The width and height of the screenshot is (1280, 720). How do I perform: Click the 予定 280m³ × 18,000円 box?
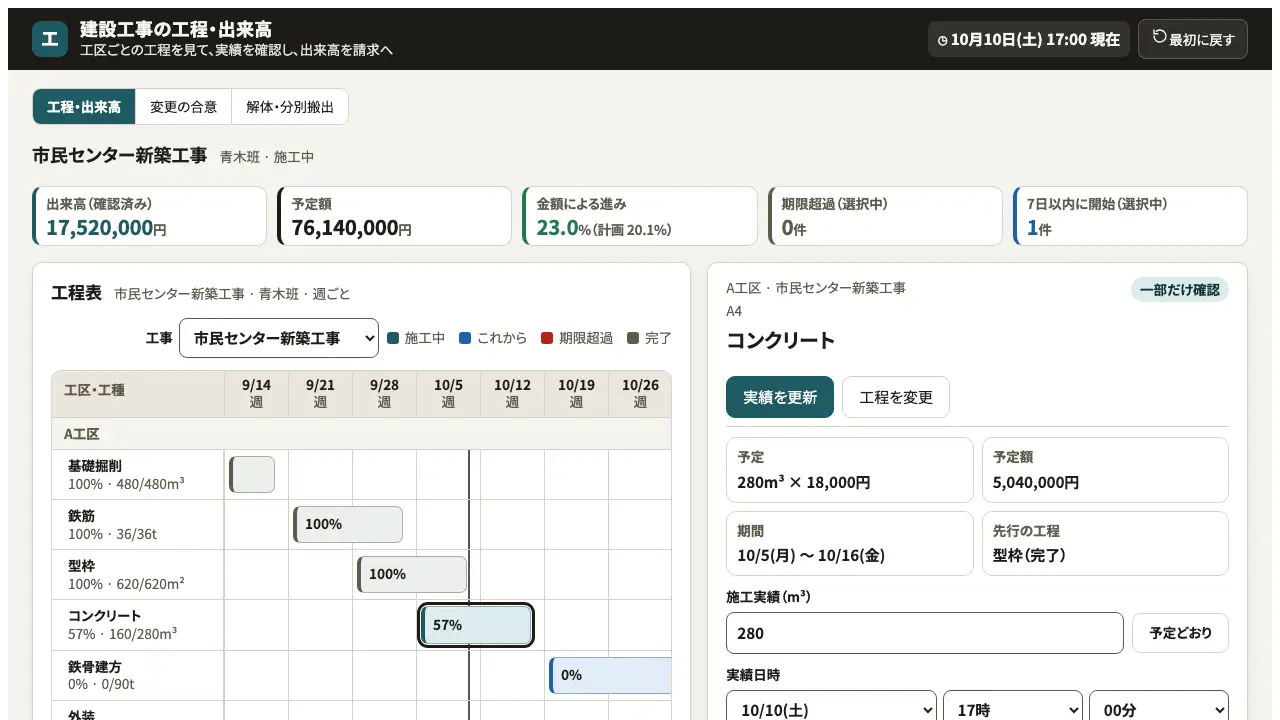pyautogui.click(x=849, y=470)
